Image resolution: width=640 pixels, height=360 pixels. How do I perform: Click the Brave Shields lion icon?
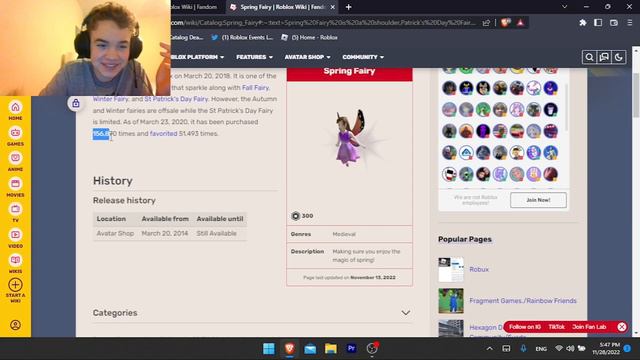(x=505, y=23)
